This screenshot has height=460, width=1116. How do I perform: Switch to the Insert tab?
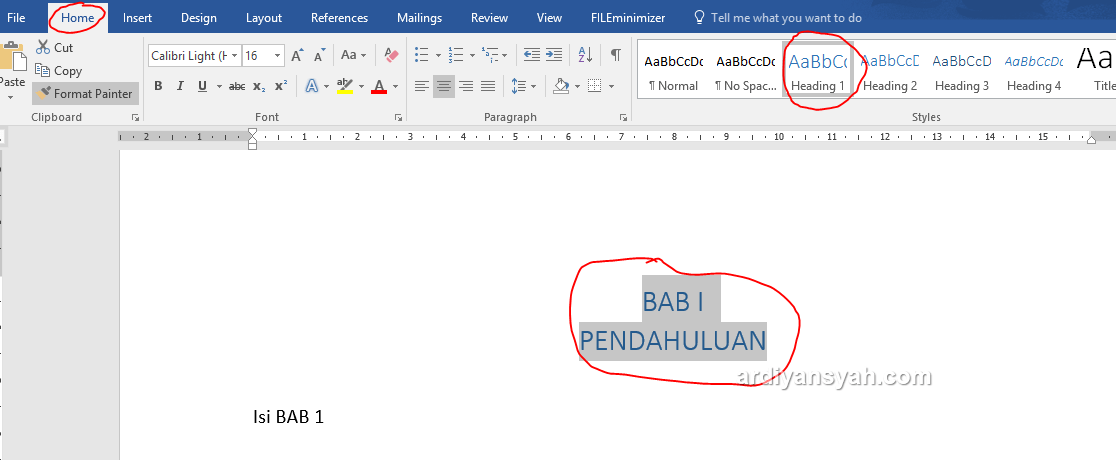pyautogui.click(x=137, y=18)
